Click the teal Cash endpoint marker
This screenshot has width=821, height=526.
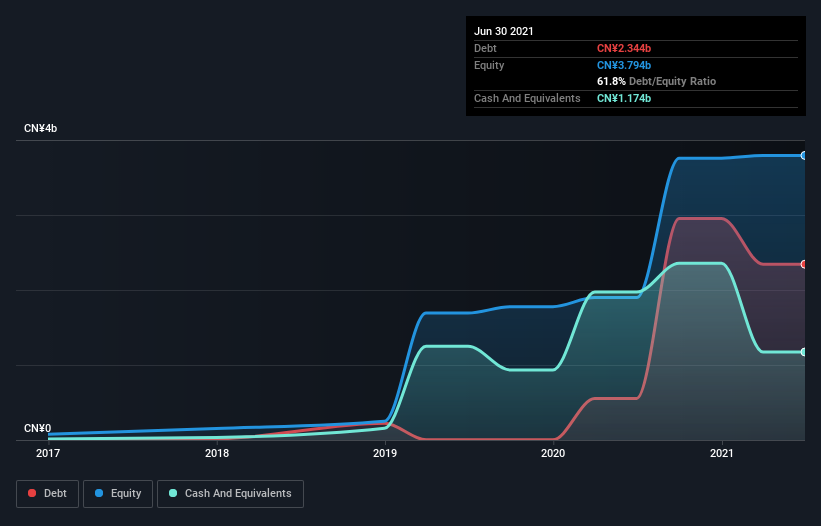pyautogui.click(x=804, y=352)
